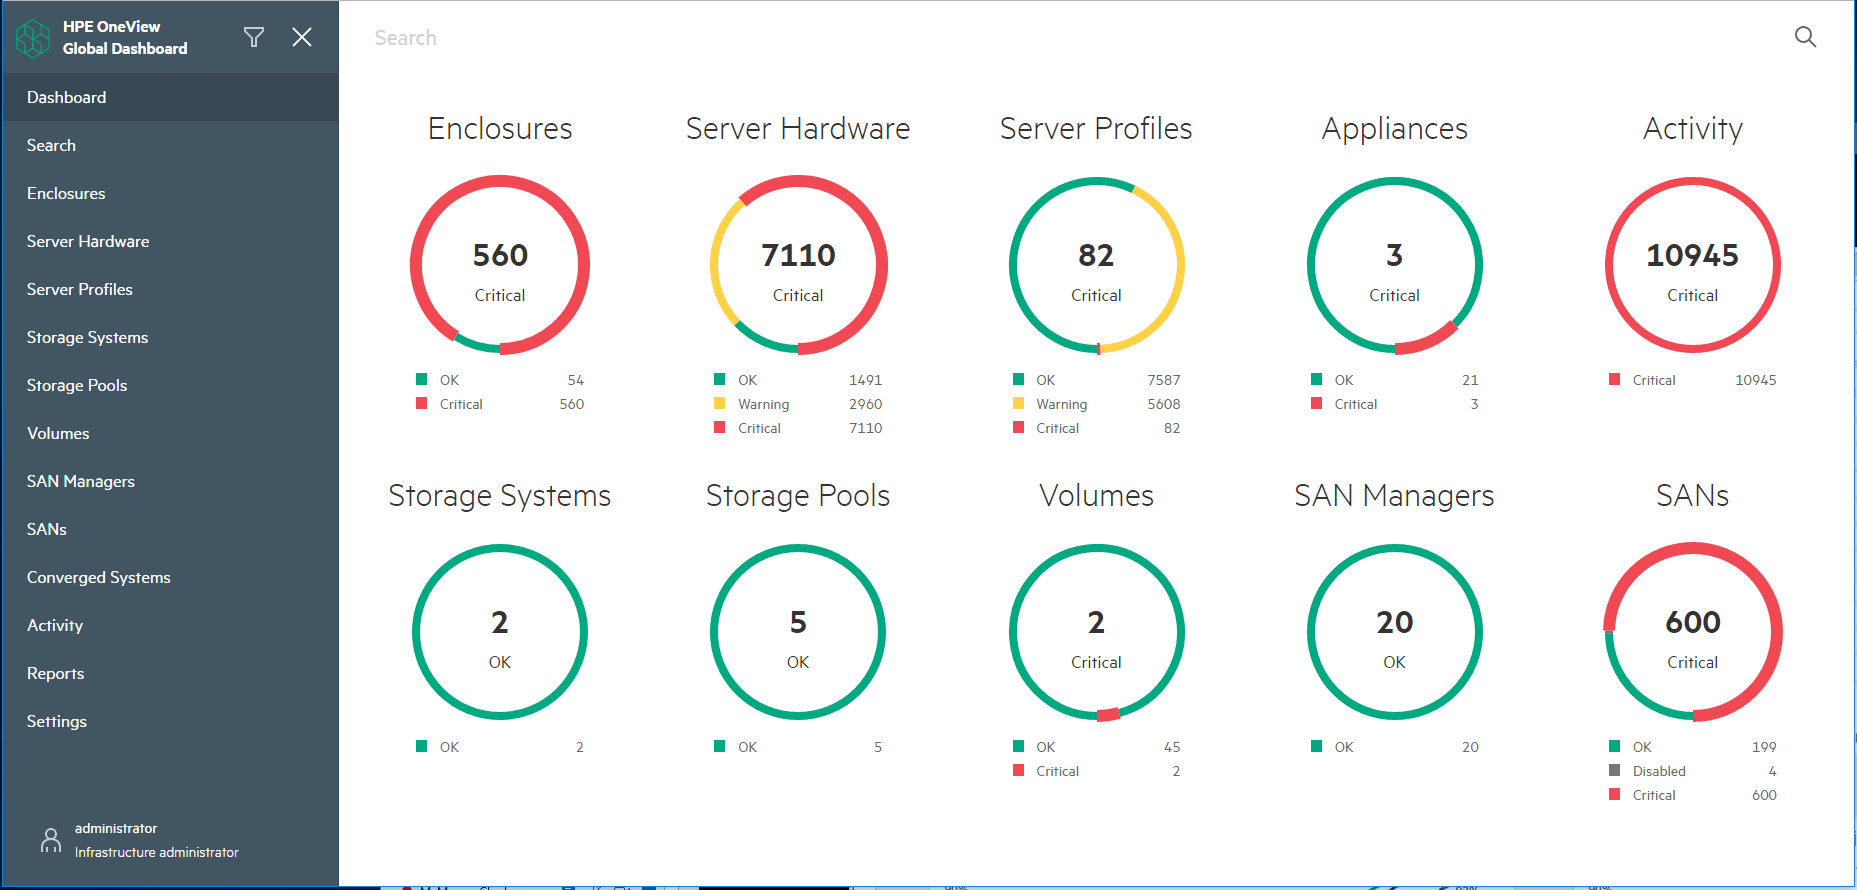This screenshot has width=1857, height=890.
Task: Go to Volumes in the sidebar
Action: coord(171,433)
